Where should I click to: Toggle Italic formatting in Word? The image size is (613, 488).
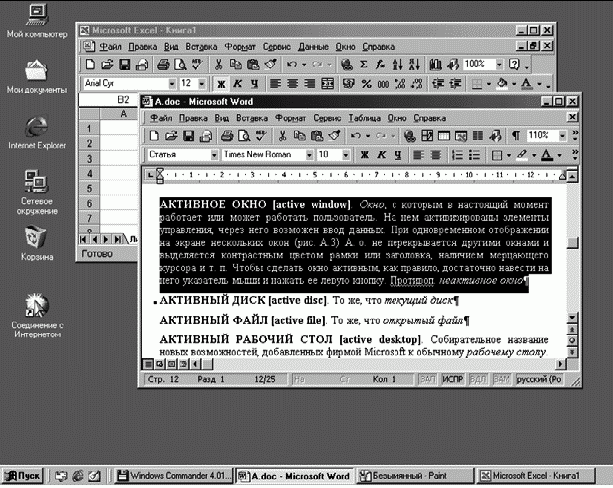381,155
